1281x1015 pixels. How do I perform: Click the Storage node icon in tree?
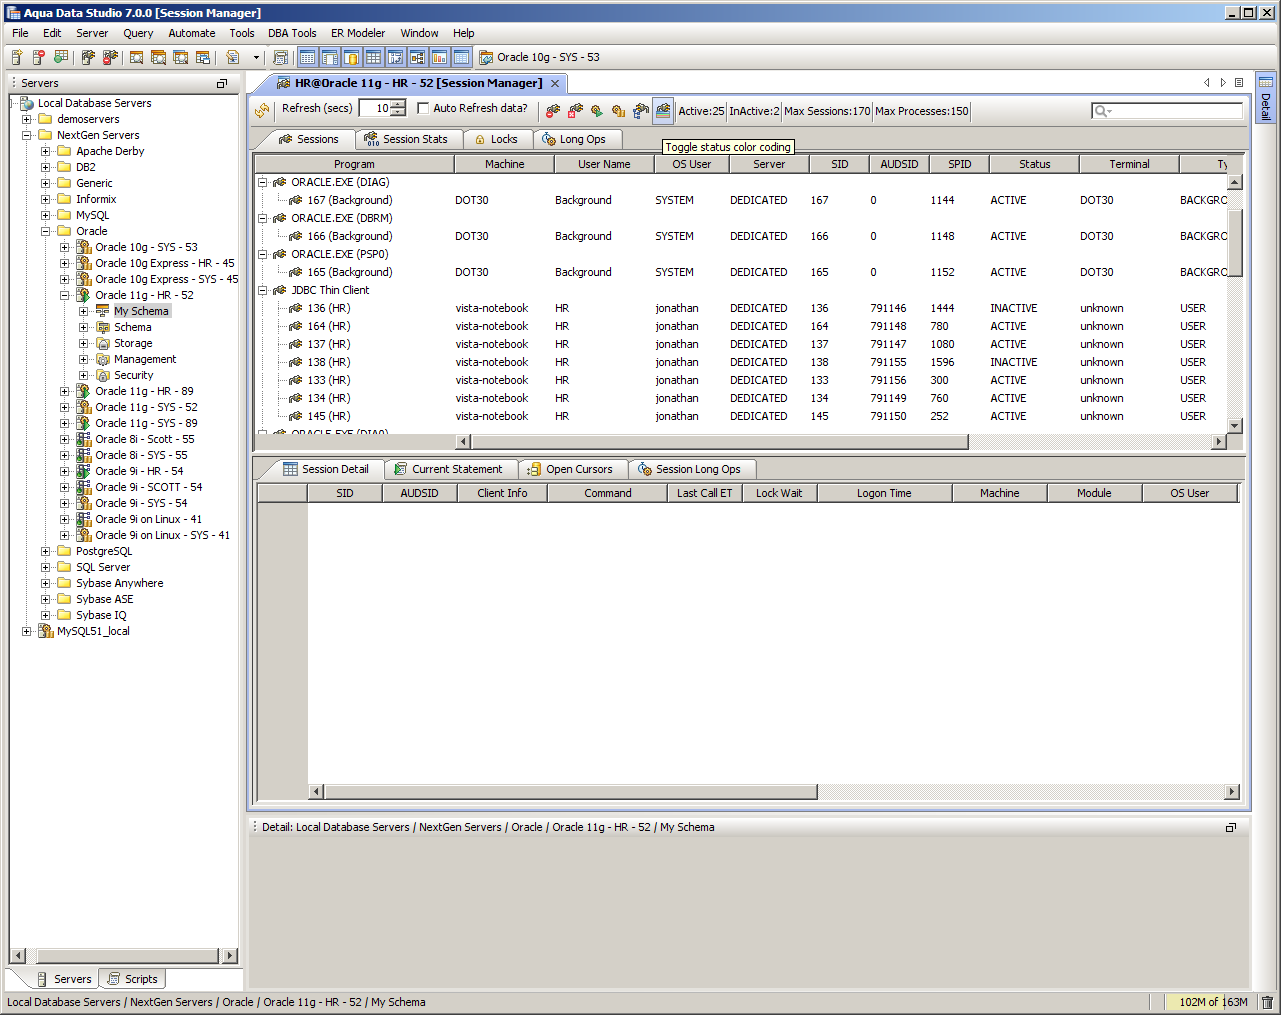pyautogui.click(x=102, y=343)
